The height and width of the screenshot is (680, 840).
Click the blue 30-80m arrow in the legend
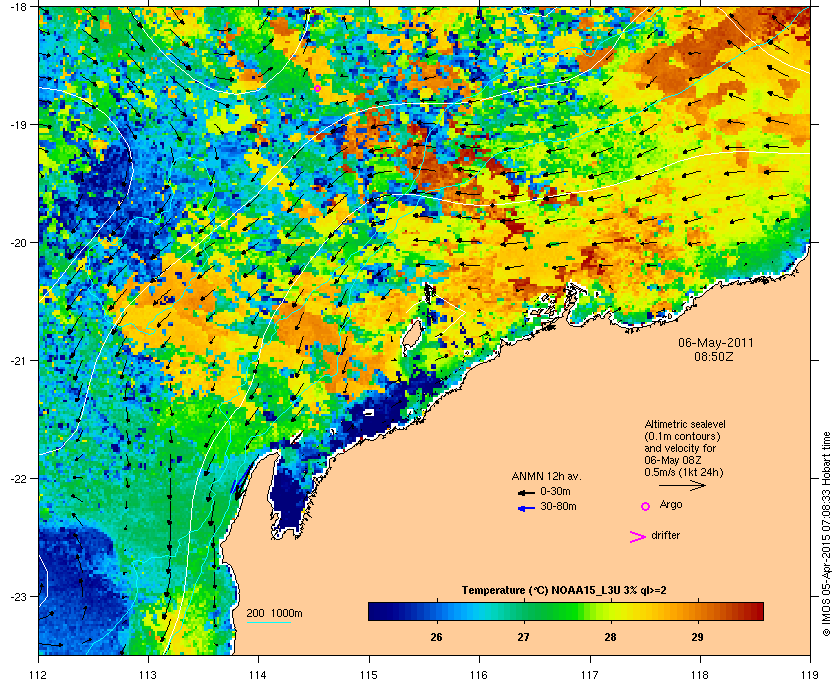click(x=526, y=509)
